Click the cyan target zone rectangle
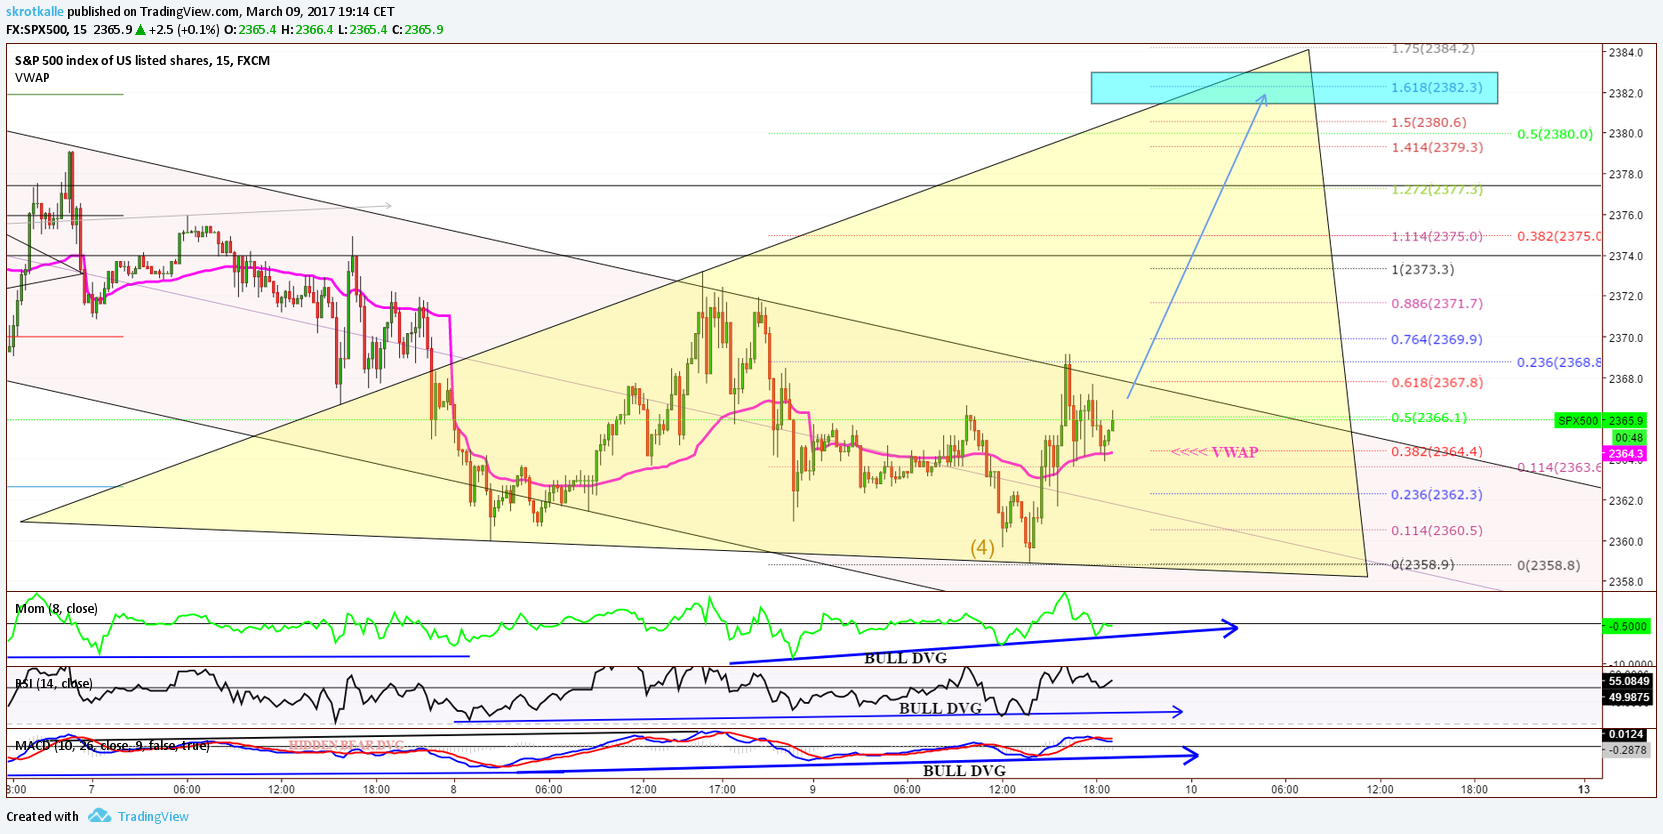The width and height of the screenshot is (1663, 834). [x=1294, y=88]
